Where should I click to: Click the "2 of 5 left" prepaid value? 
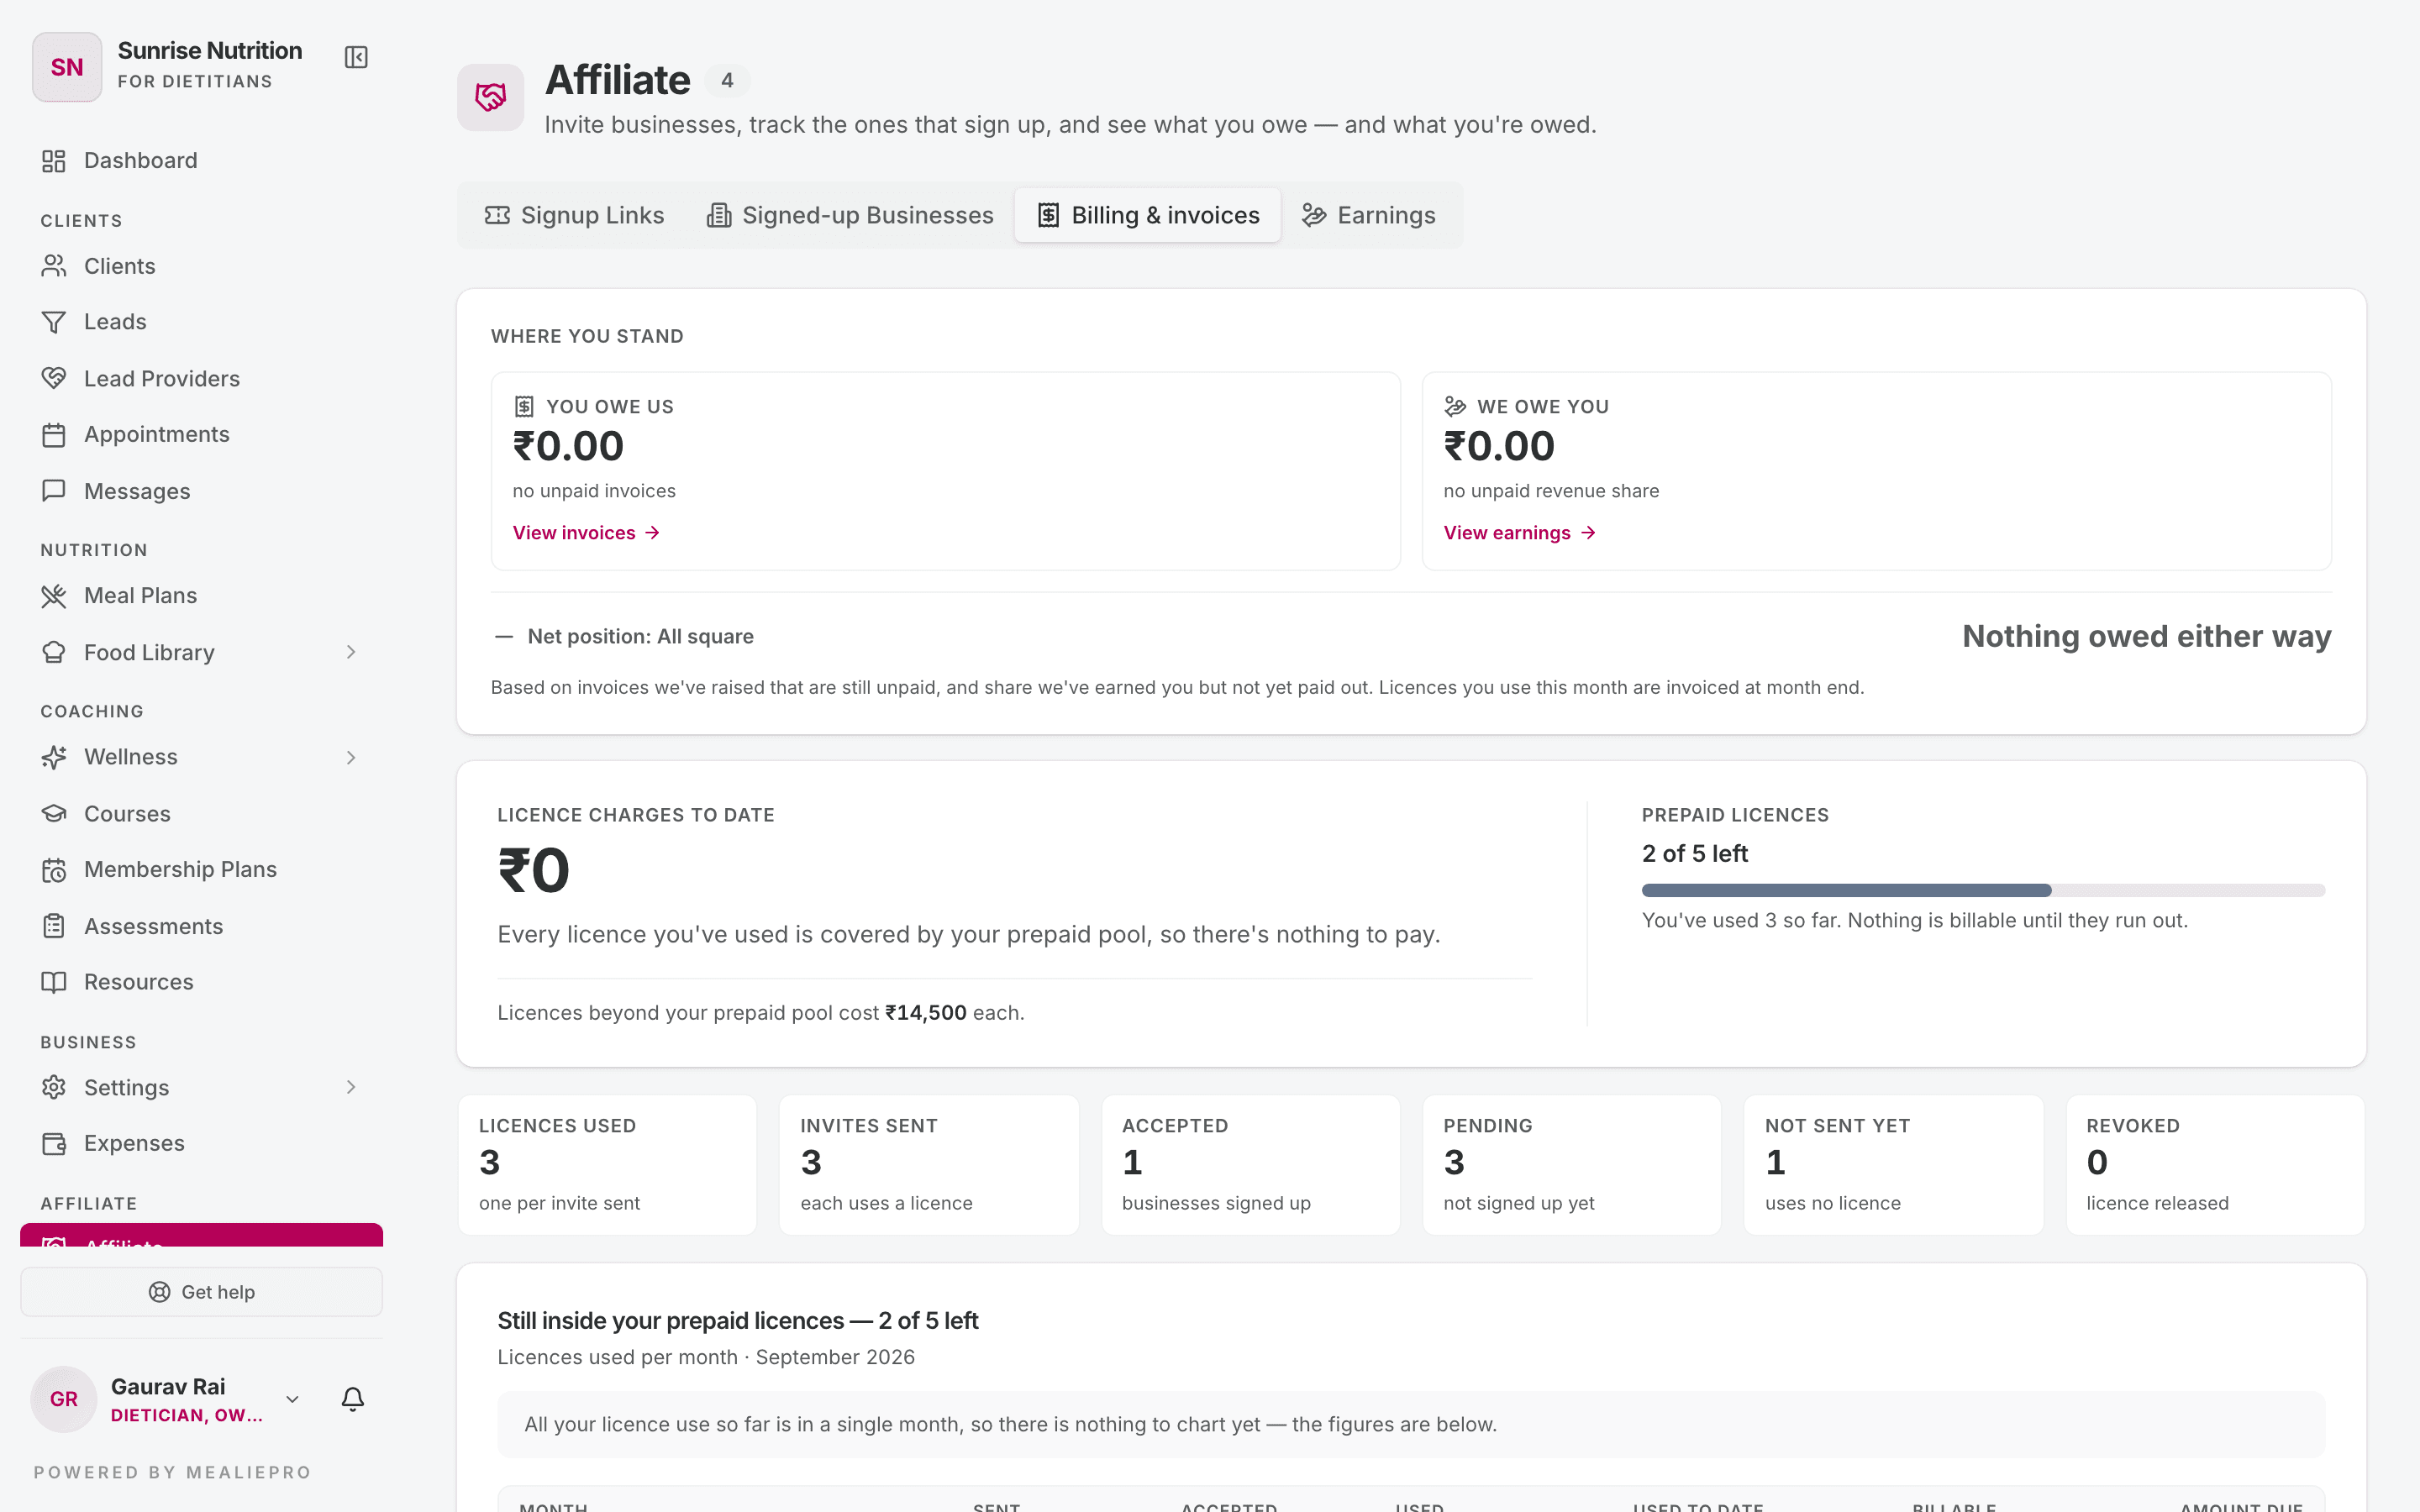[x=1694, y=854]
